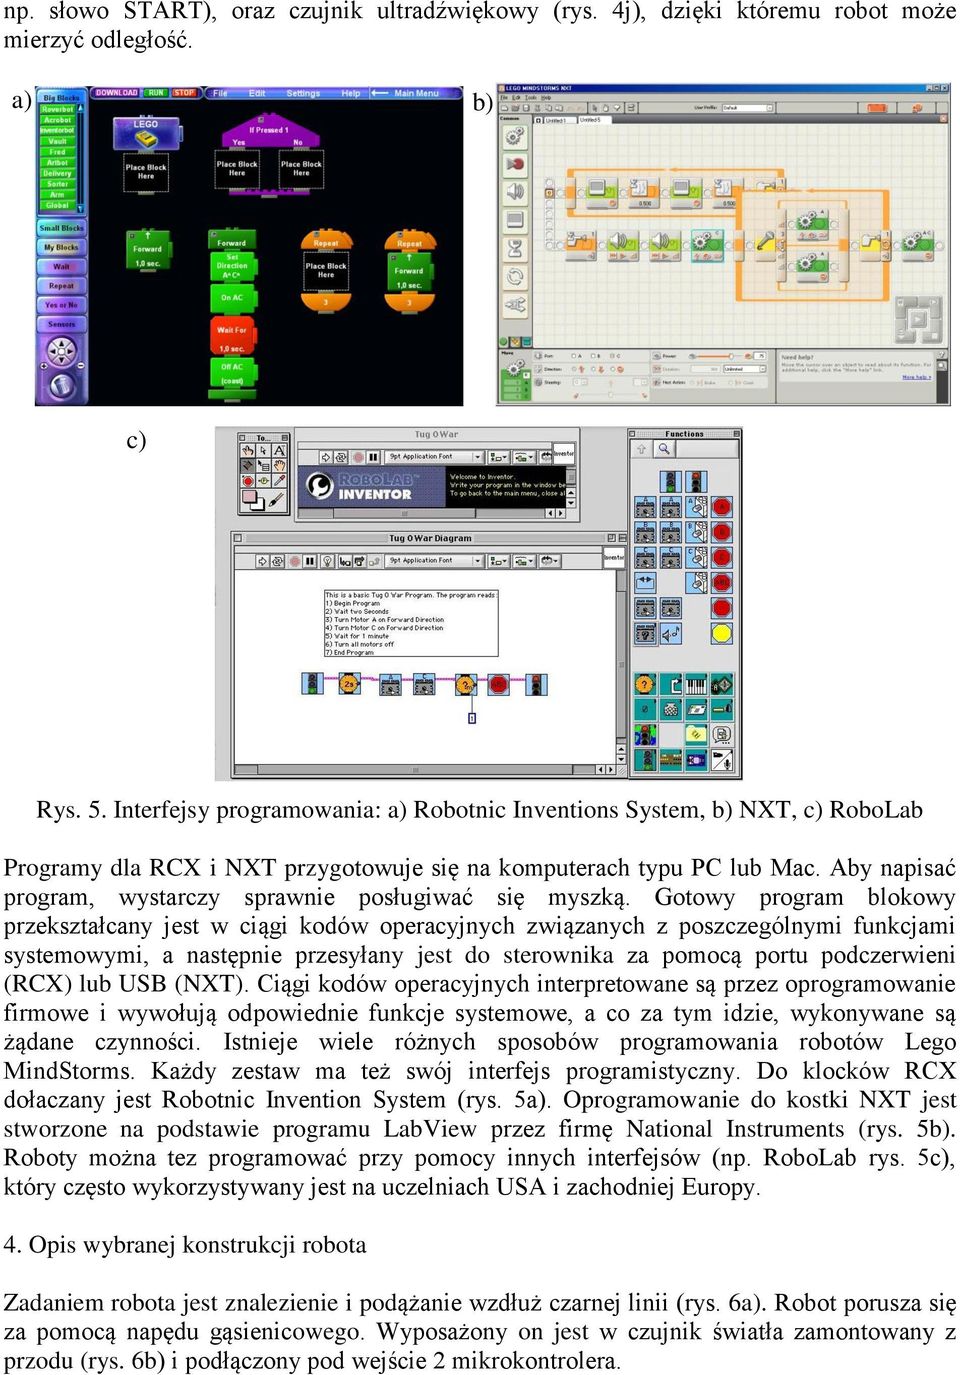The height and width of the screenshot is (1375, 960).
Task: Select Port B radio button
Action: click(591, 356)
